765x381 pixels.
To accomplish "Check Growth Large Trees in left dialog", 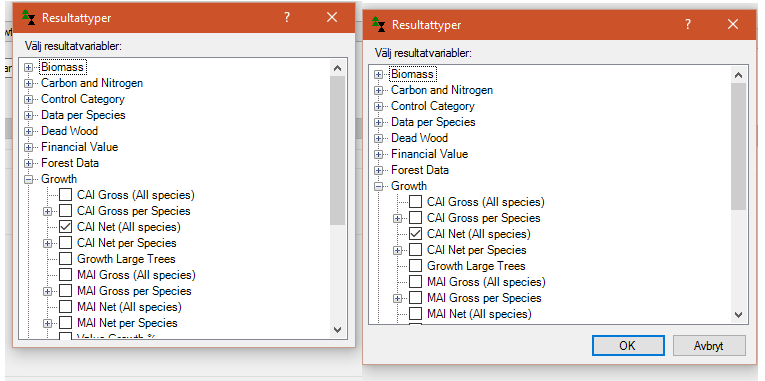I will (65, 259).
